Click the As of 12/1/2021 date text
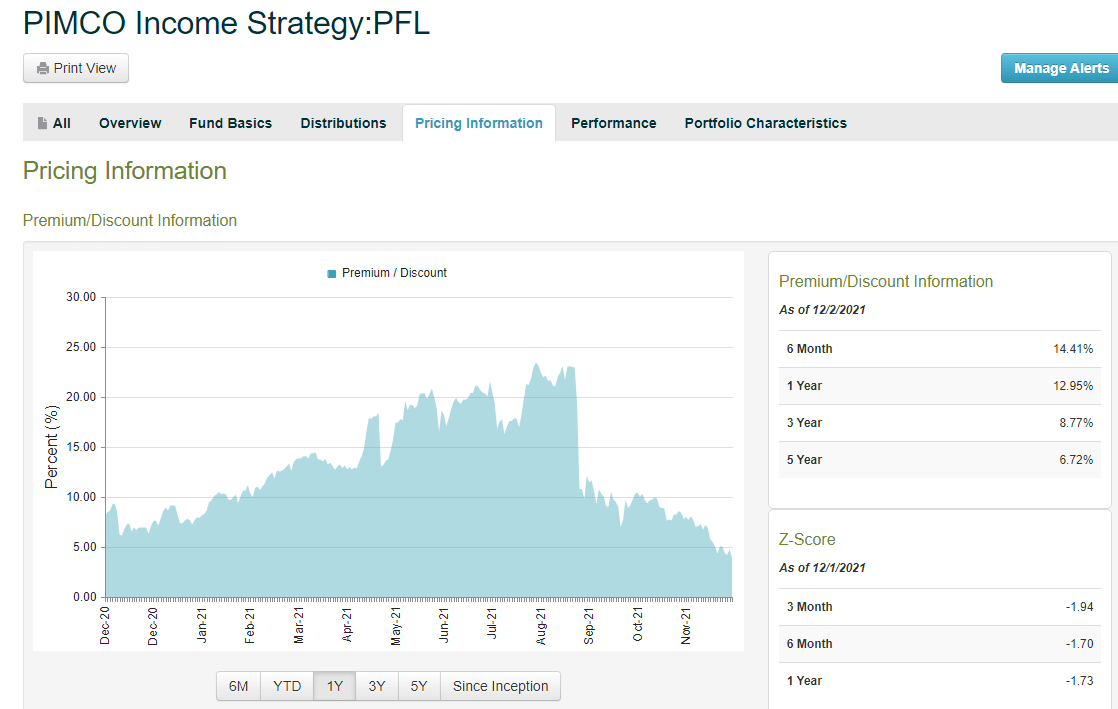Viewport: 1118px width, 709px height. (x=821, y=568)
